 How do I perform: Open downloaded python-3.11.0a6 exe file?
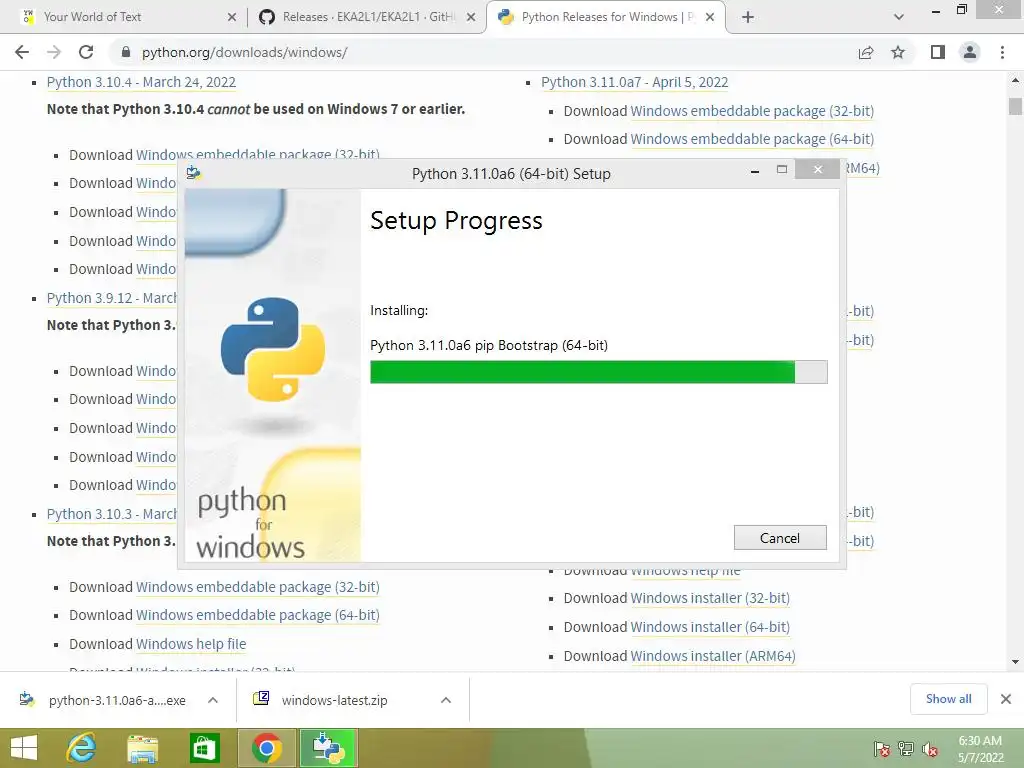[x=103, y=700]
